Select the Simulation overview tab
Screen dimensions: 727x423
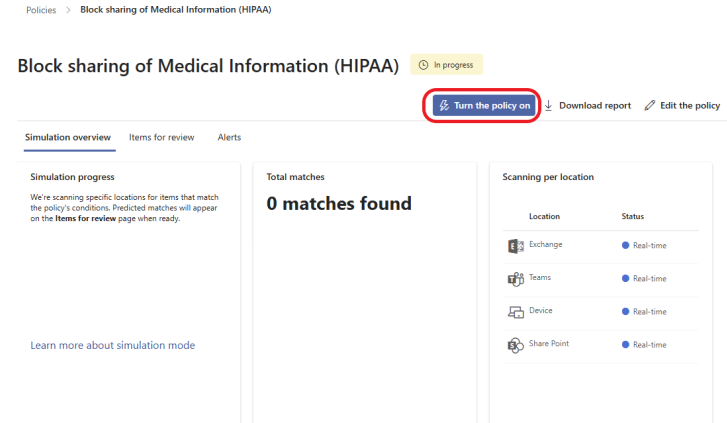pos(68,137)
